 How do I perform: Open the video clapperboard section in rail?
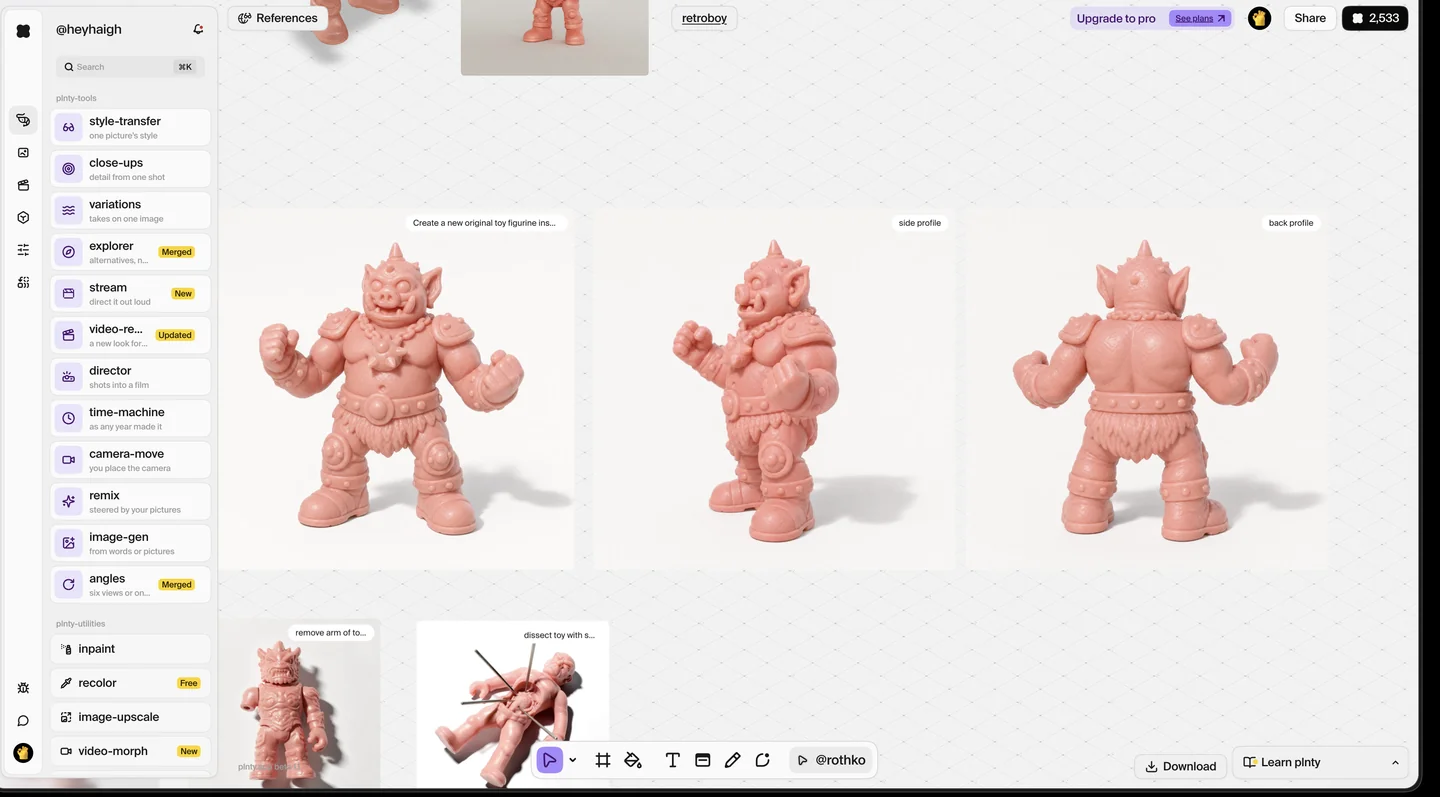(x=23, y=185)
